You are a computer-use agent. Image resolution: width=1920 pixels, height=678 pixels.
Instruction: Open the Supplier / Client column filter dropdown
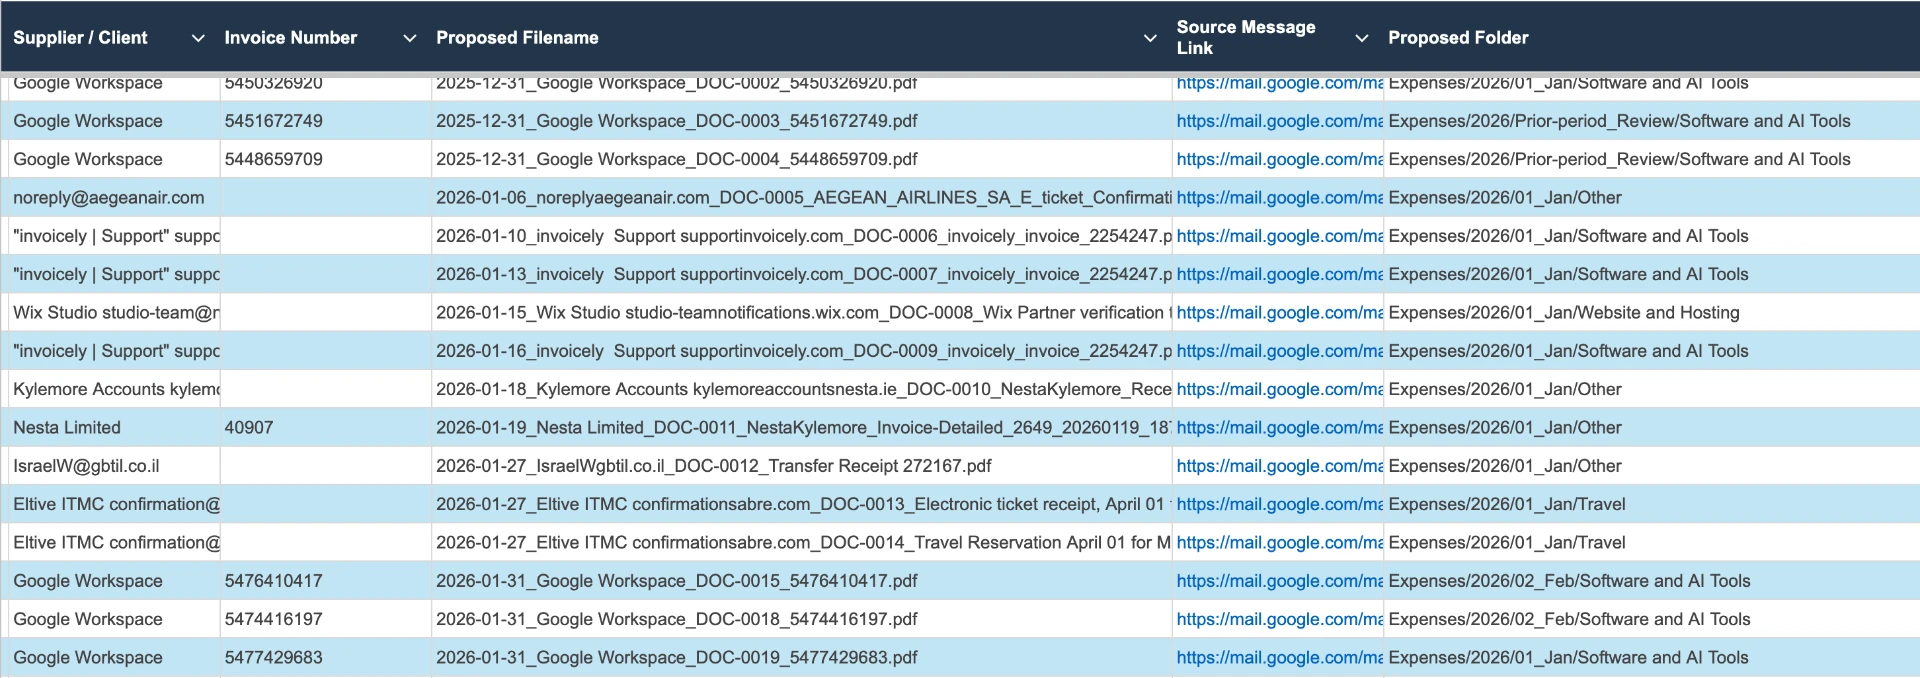coord(198,38)
